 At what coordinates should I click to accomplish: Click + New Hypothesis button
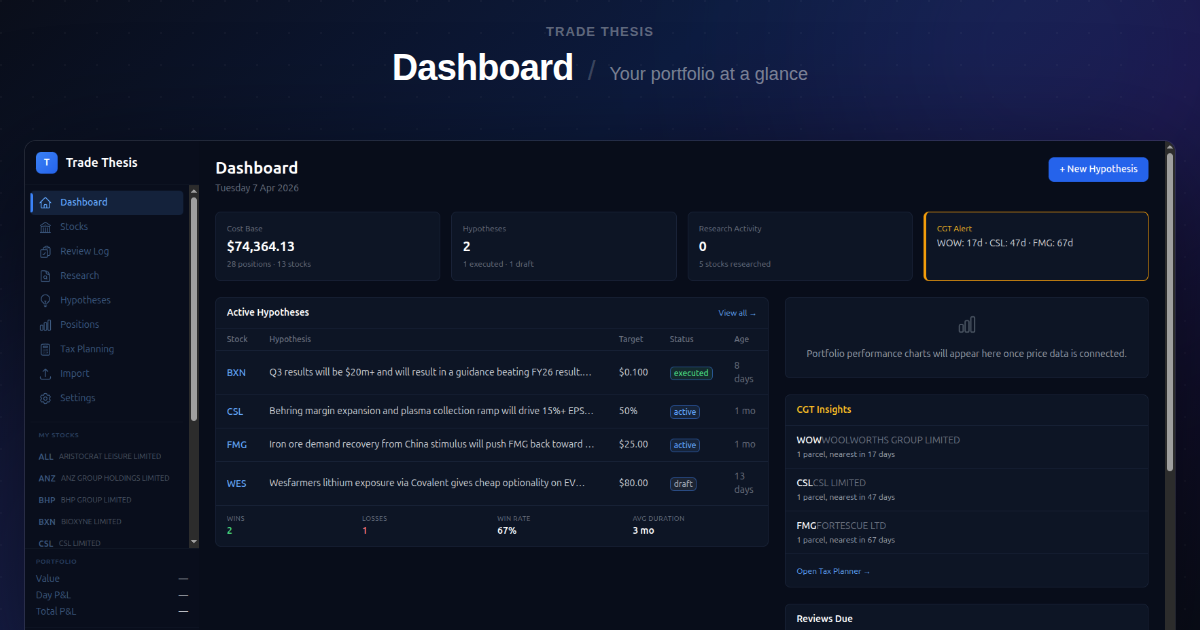pyautogui.click(x=1098, y=169)
